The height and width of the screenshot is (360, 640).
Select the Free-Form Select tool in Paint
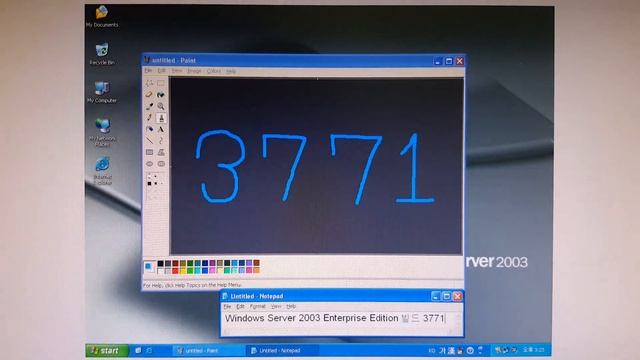149,83
